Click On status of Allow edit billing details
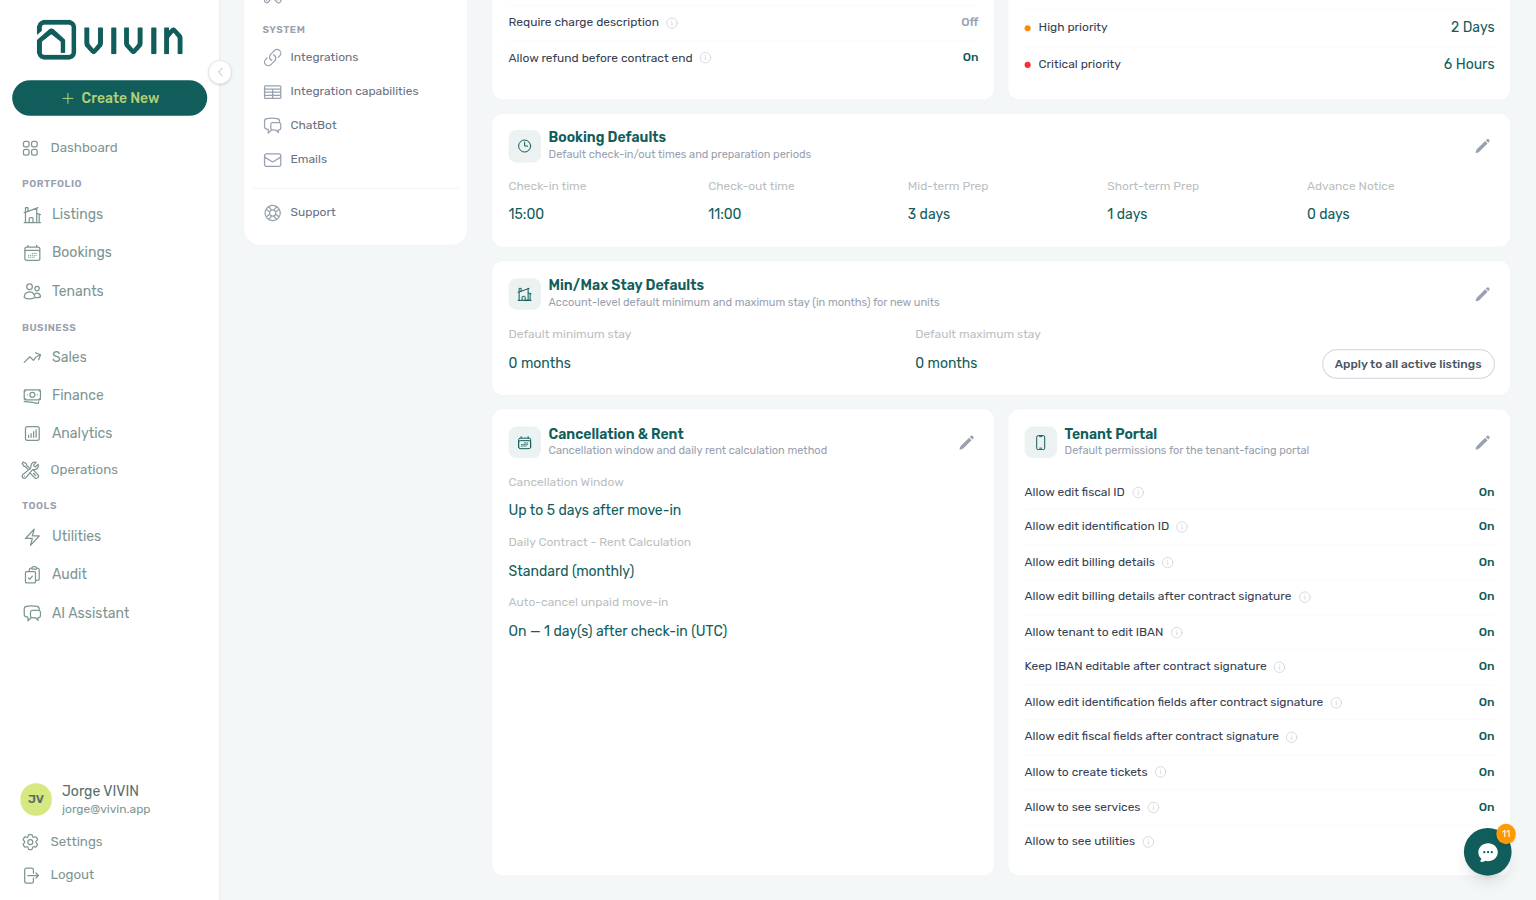The width and height of the screenshot is (1536, 900). [1486, 562]
